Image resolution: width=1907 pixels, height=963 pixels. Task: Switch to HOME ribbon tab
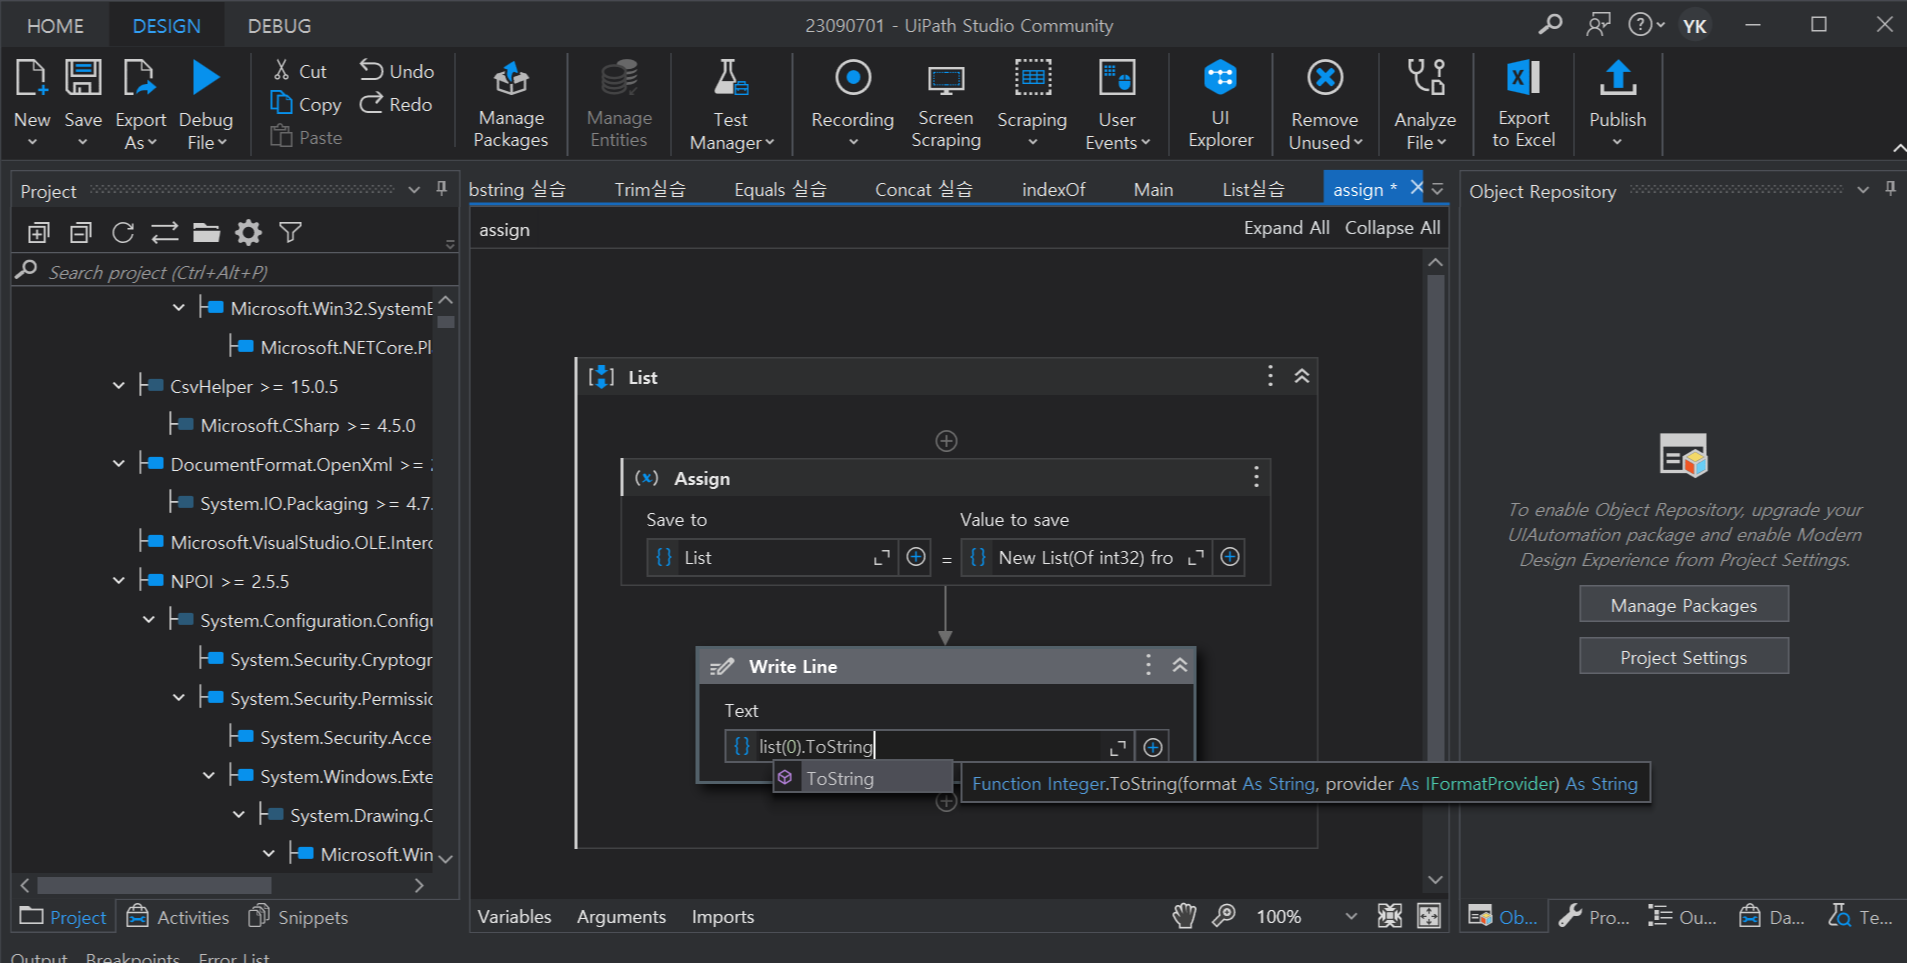pos(55,26)
